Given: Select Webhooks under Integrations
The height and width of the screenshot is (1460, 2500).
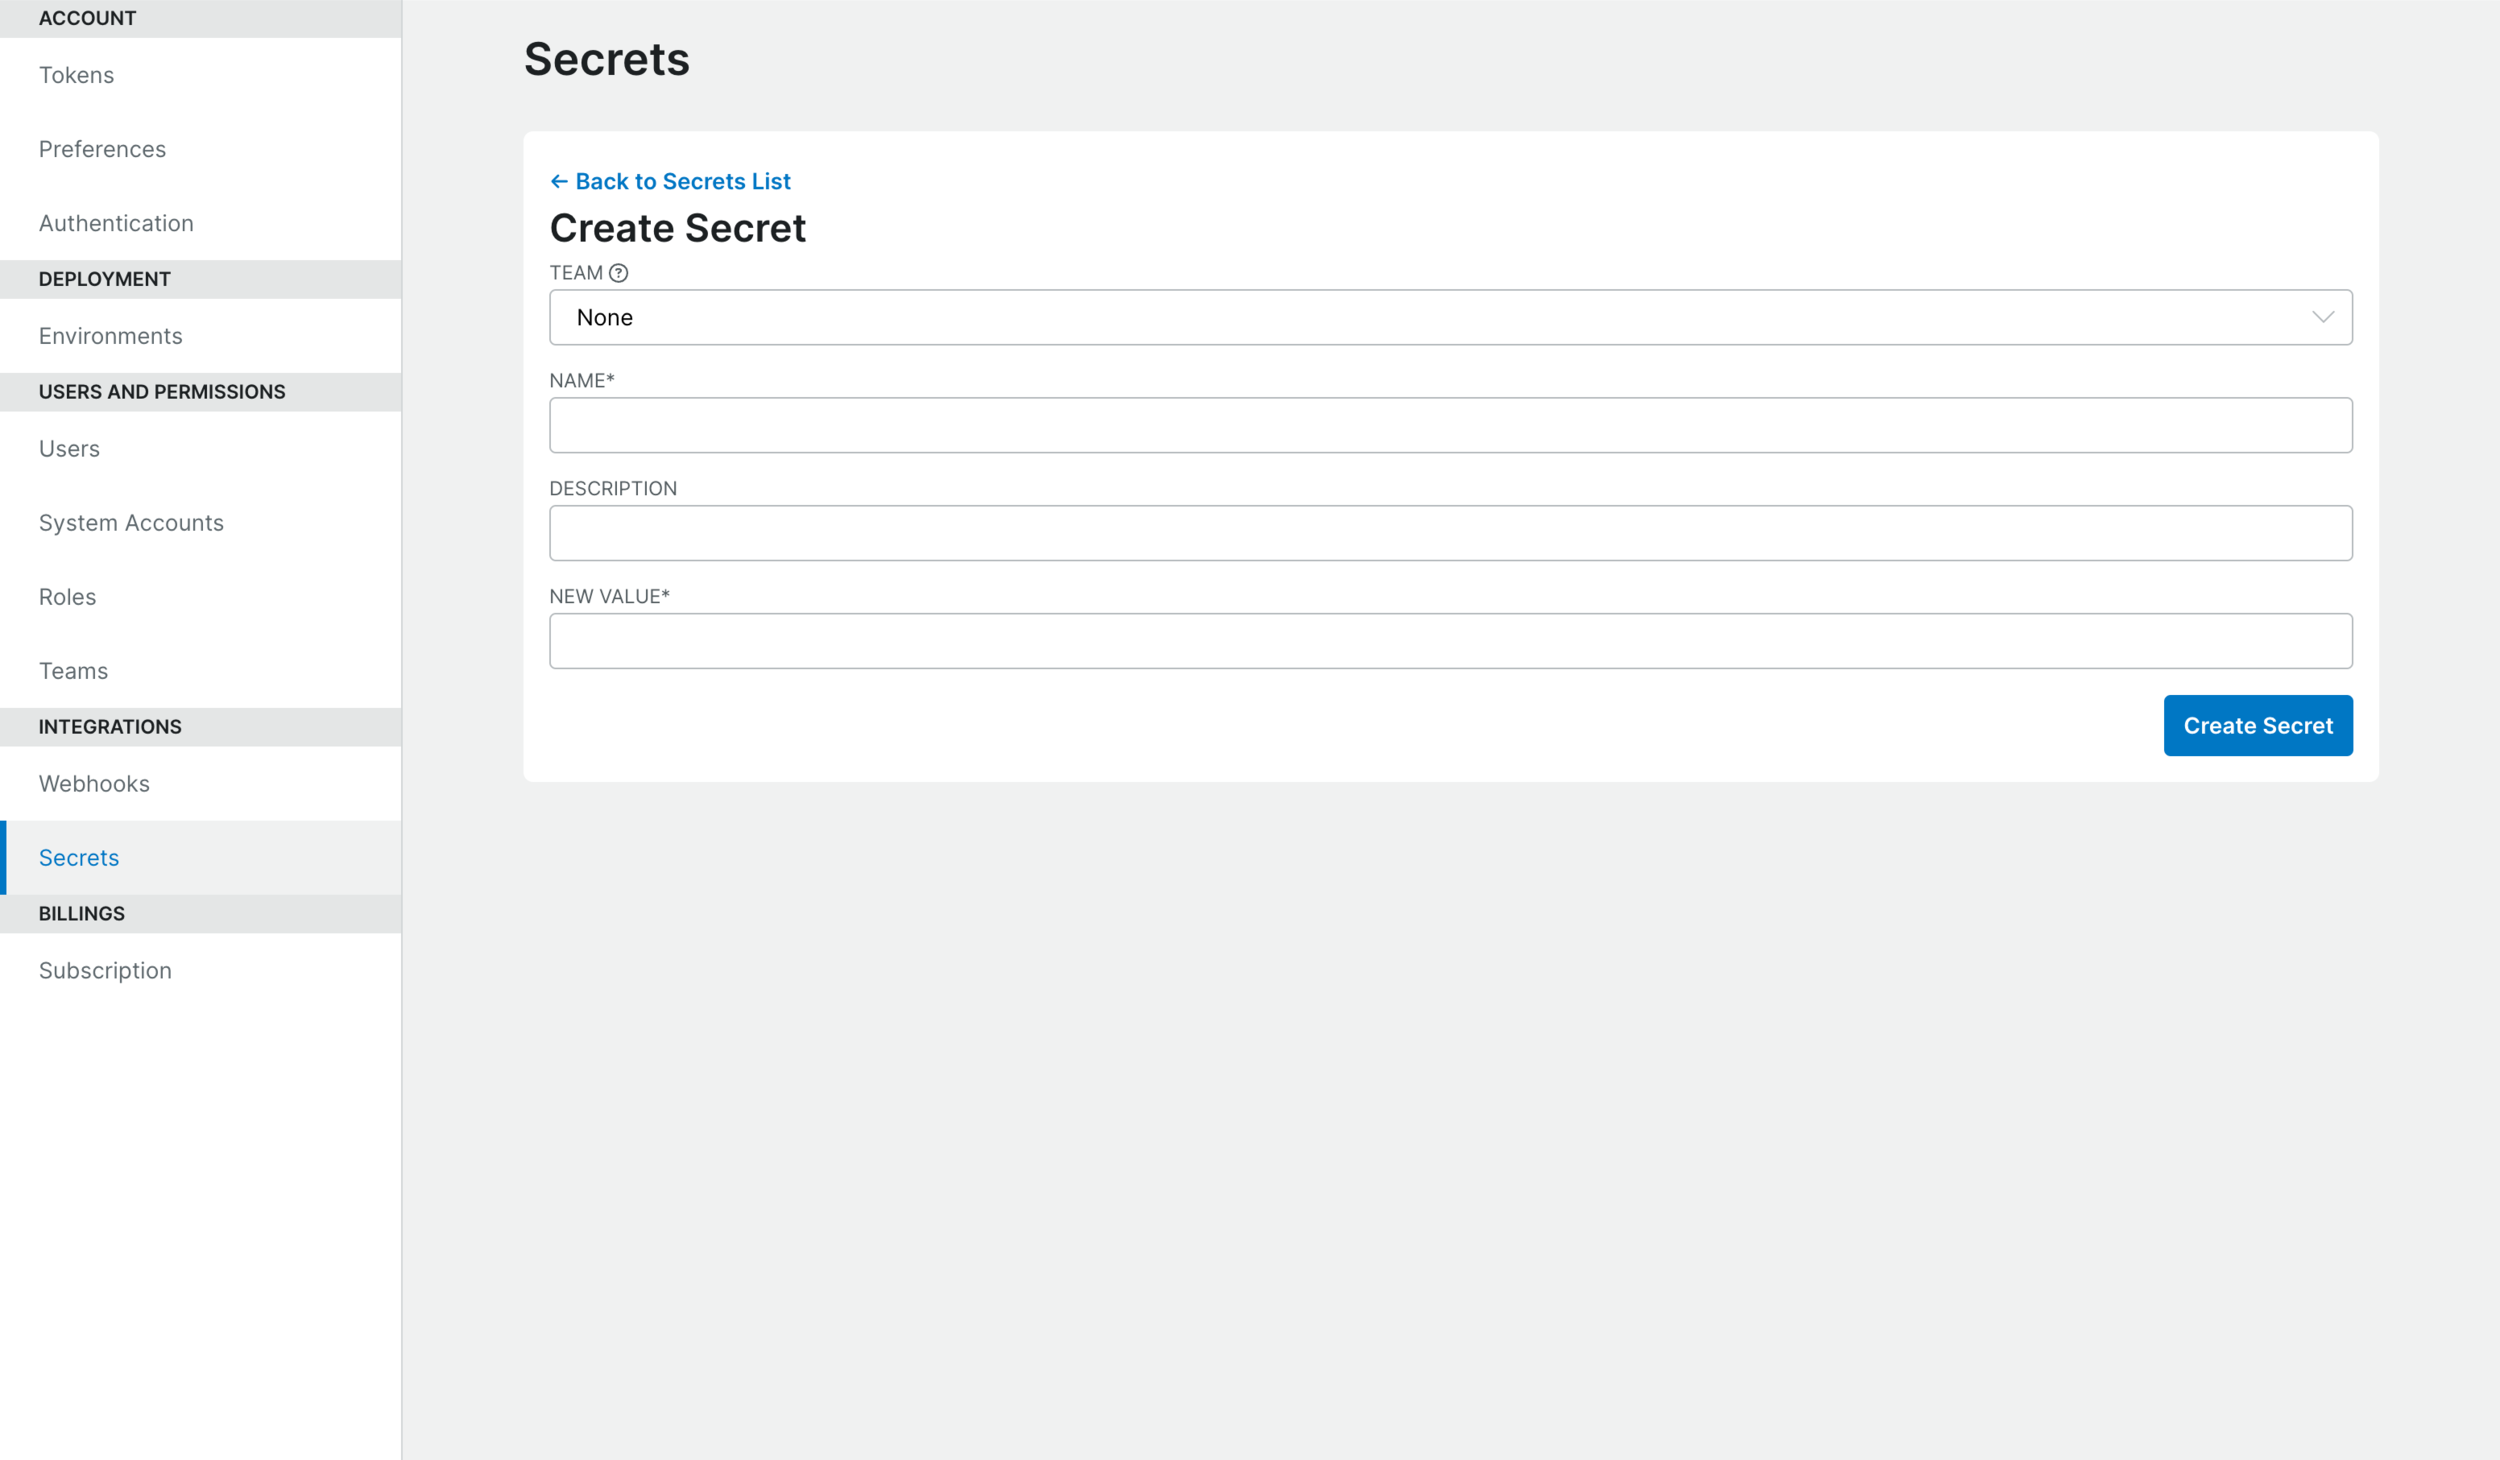Looking at the screenshot, I should click(x=94, y=783).
